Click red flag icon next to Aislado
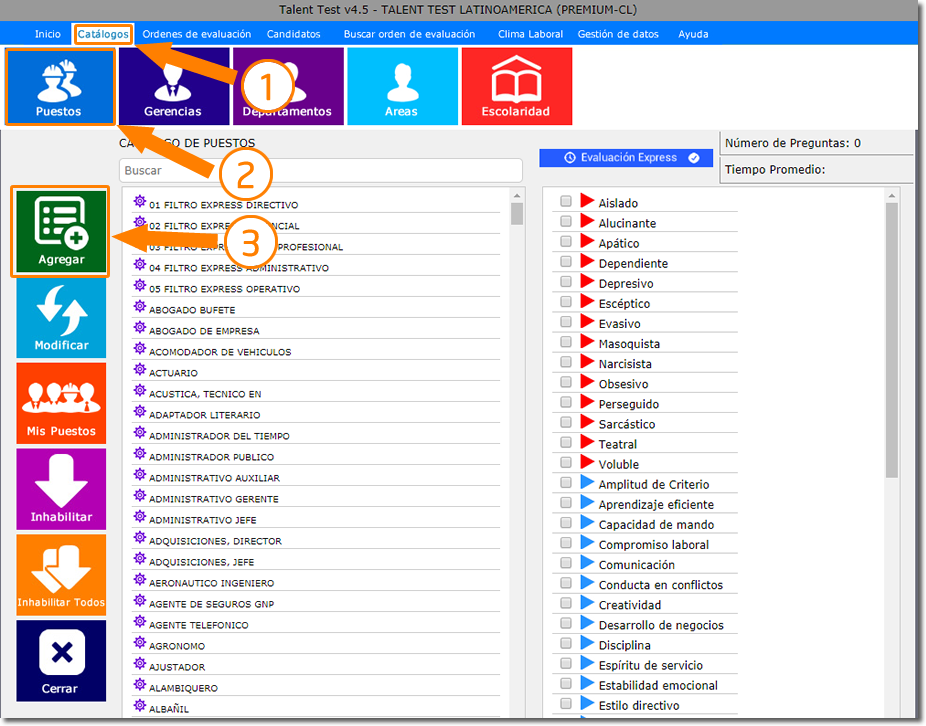Screen dimensions: 926x726 coord(587,201)
